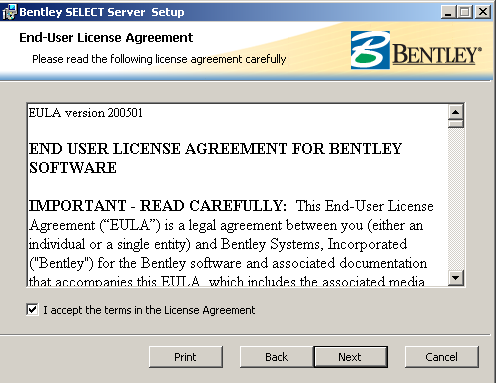The height and width of the screenshot is (383, 496).
Task: Cancel the installation
Action: (x=442, y=357)
